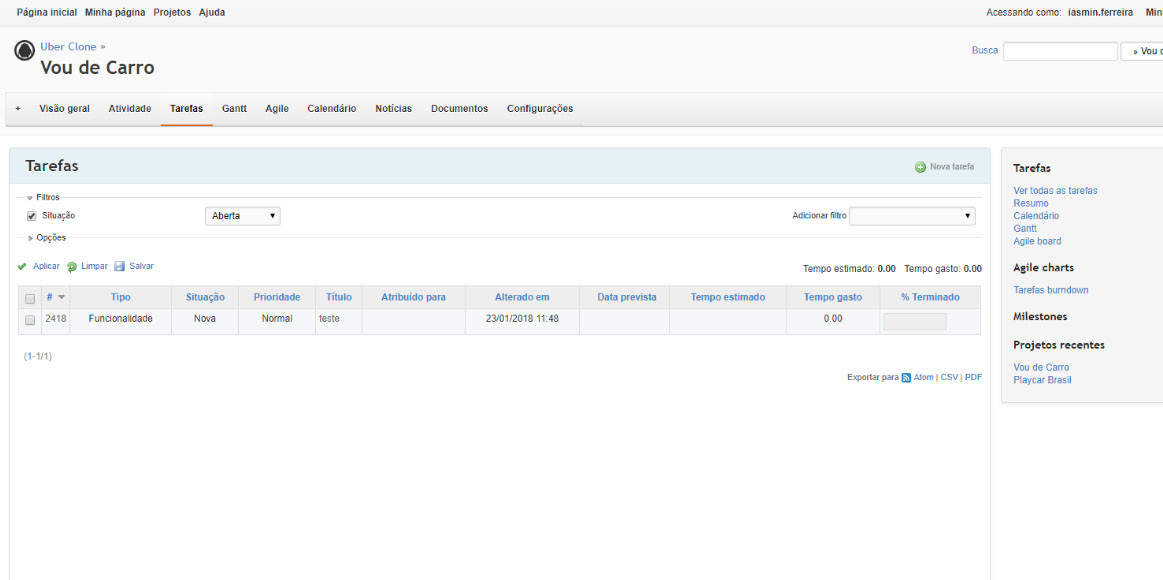The width and height of the screenshot is (1163, 580).
Task: Open a new tab with the plus icon
Action: pyautogui.click(x=16, y=108)
